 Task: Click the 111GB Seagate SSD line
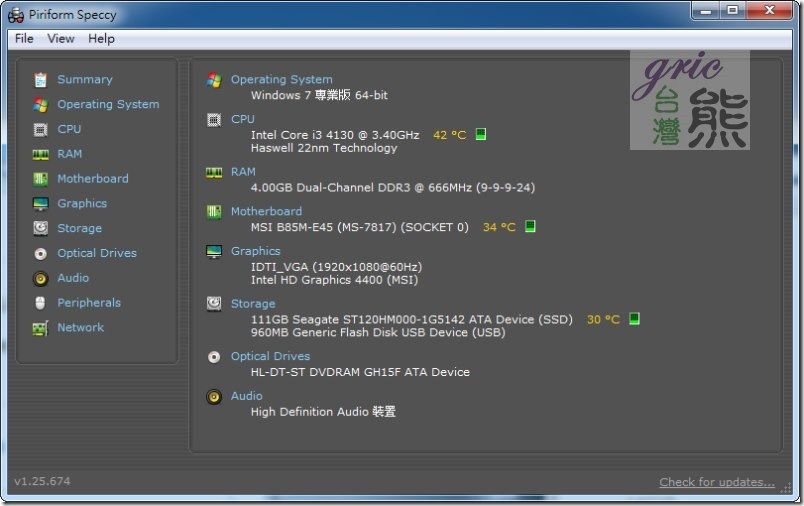click(412, 319)
